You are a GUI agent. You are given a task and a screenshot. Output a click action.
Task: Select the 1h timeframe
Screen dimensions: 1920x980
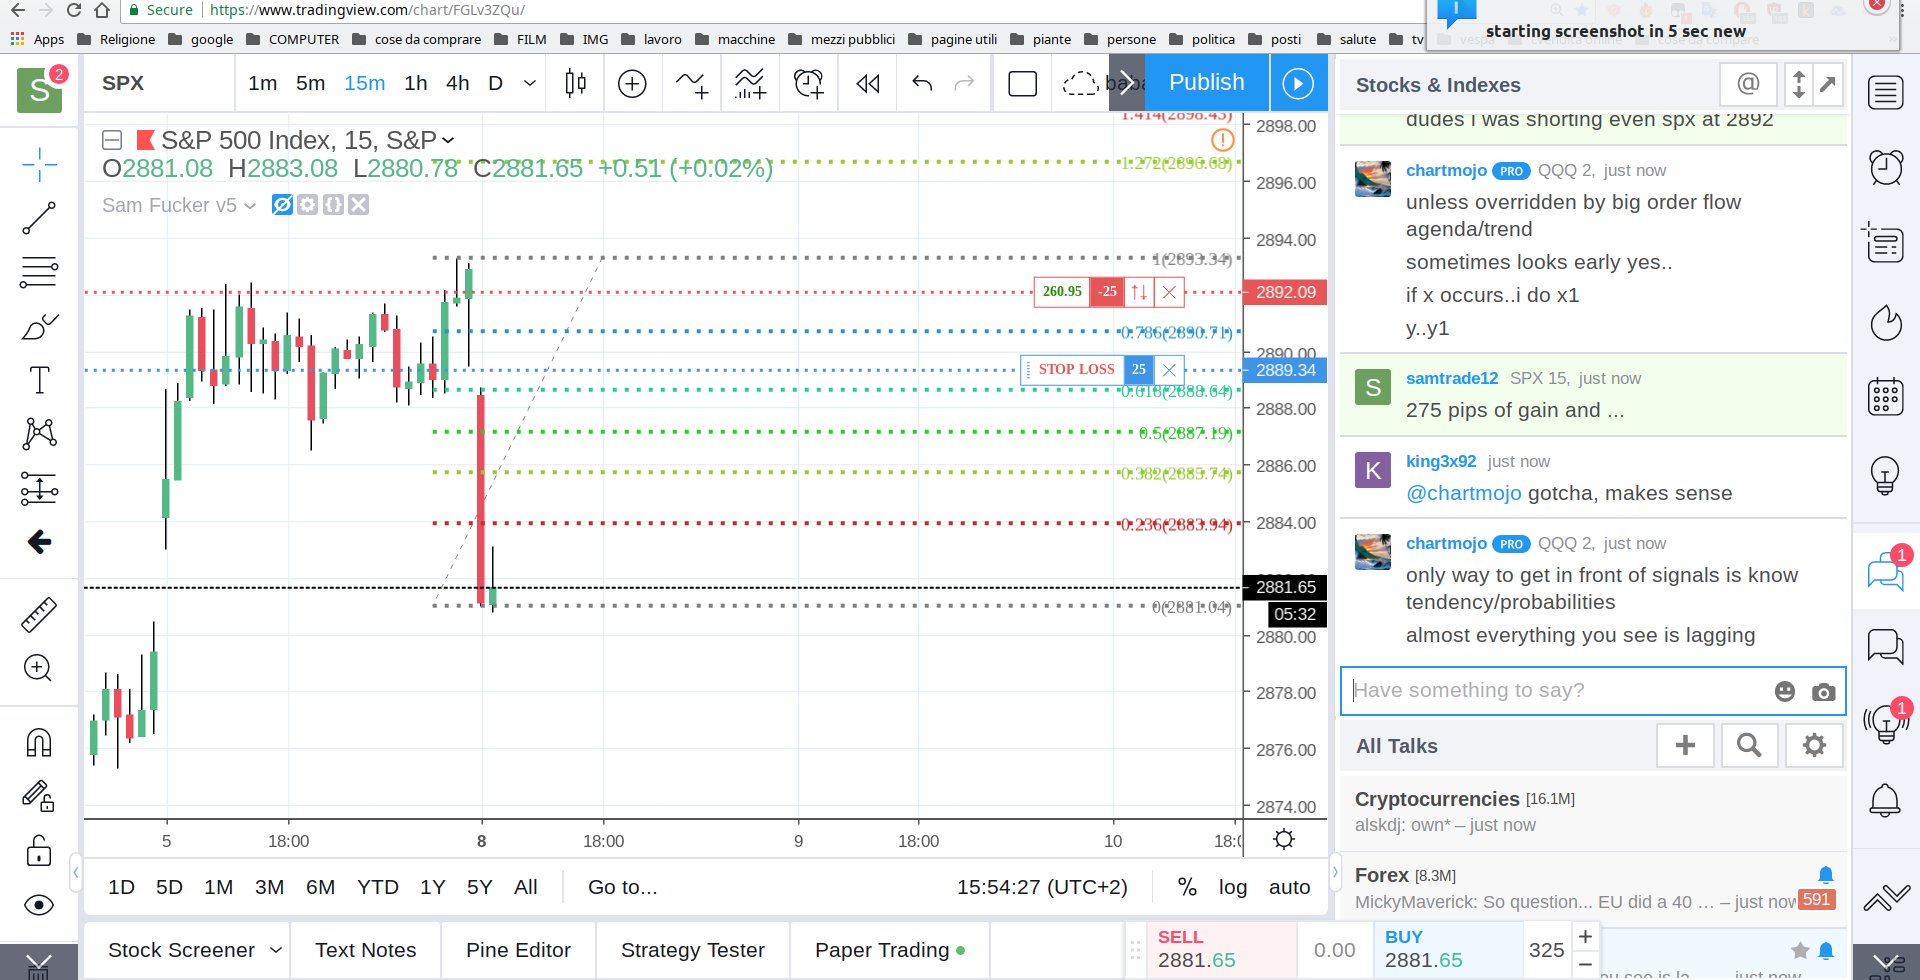[416, 83]
